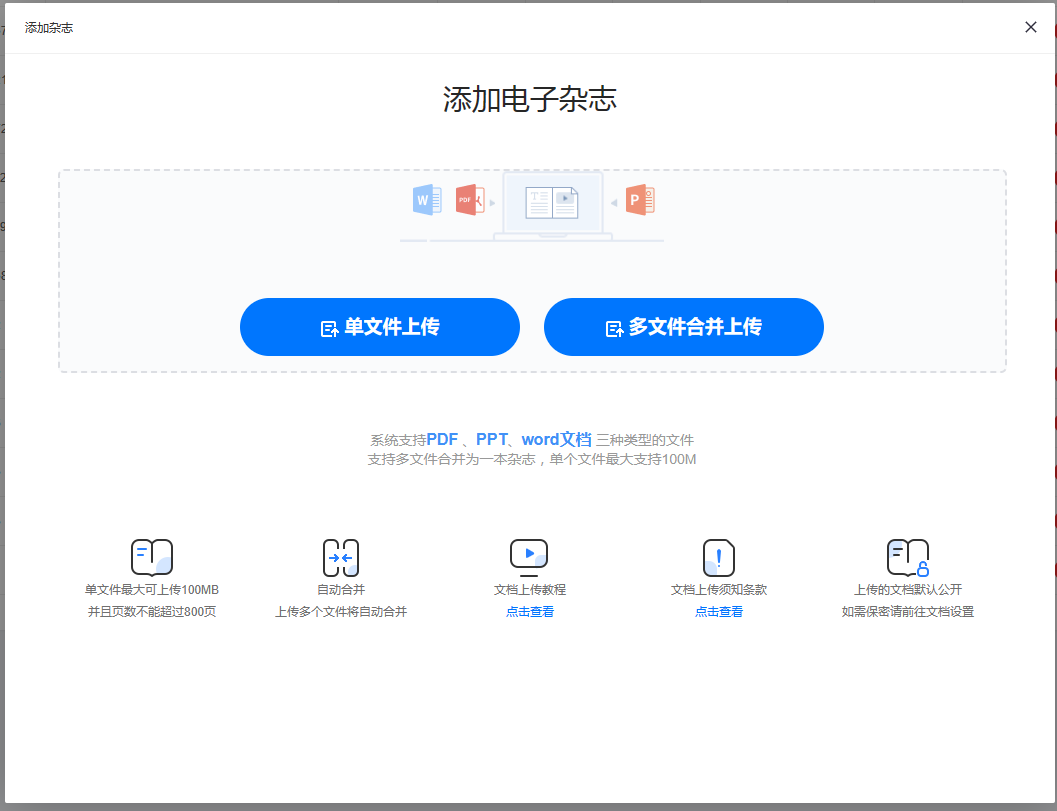Viewport: 1057px width, 811px height.
Task: Click the auto merge (自动合并) icon
Action: 341,557
